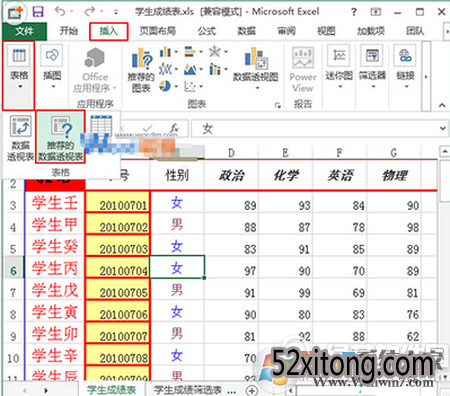Image resolution: width=450 pixels, height=396 pixels.
Task: Open the 文件 tab
Action: (24, 31)
